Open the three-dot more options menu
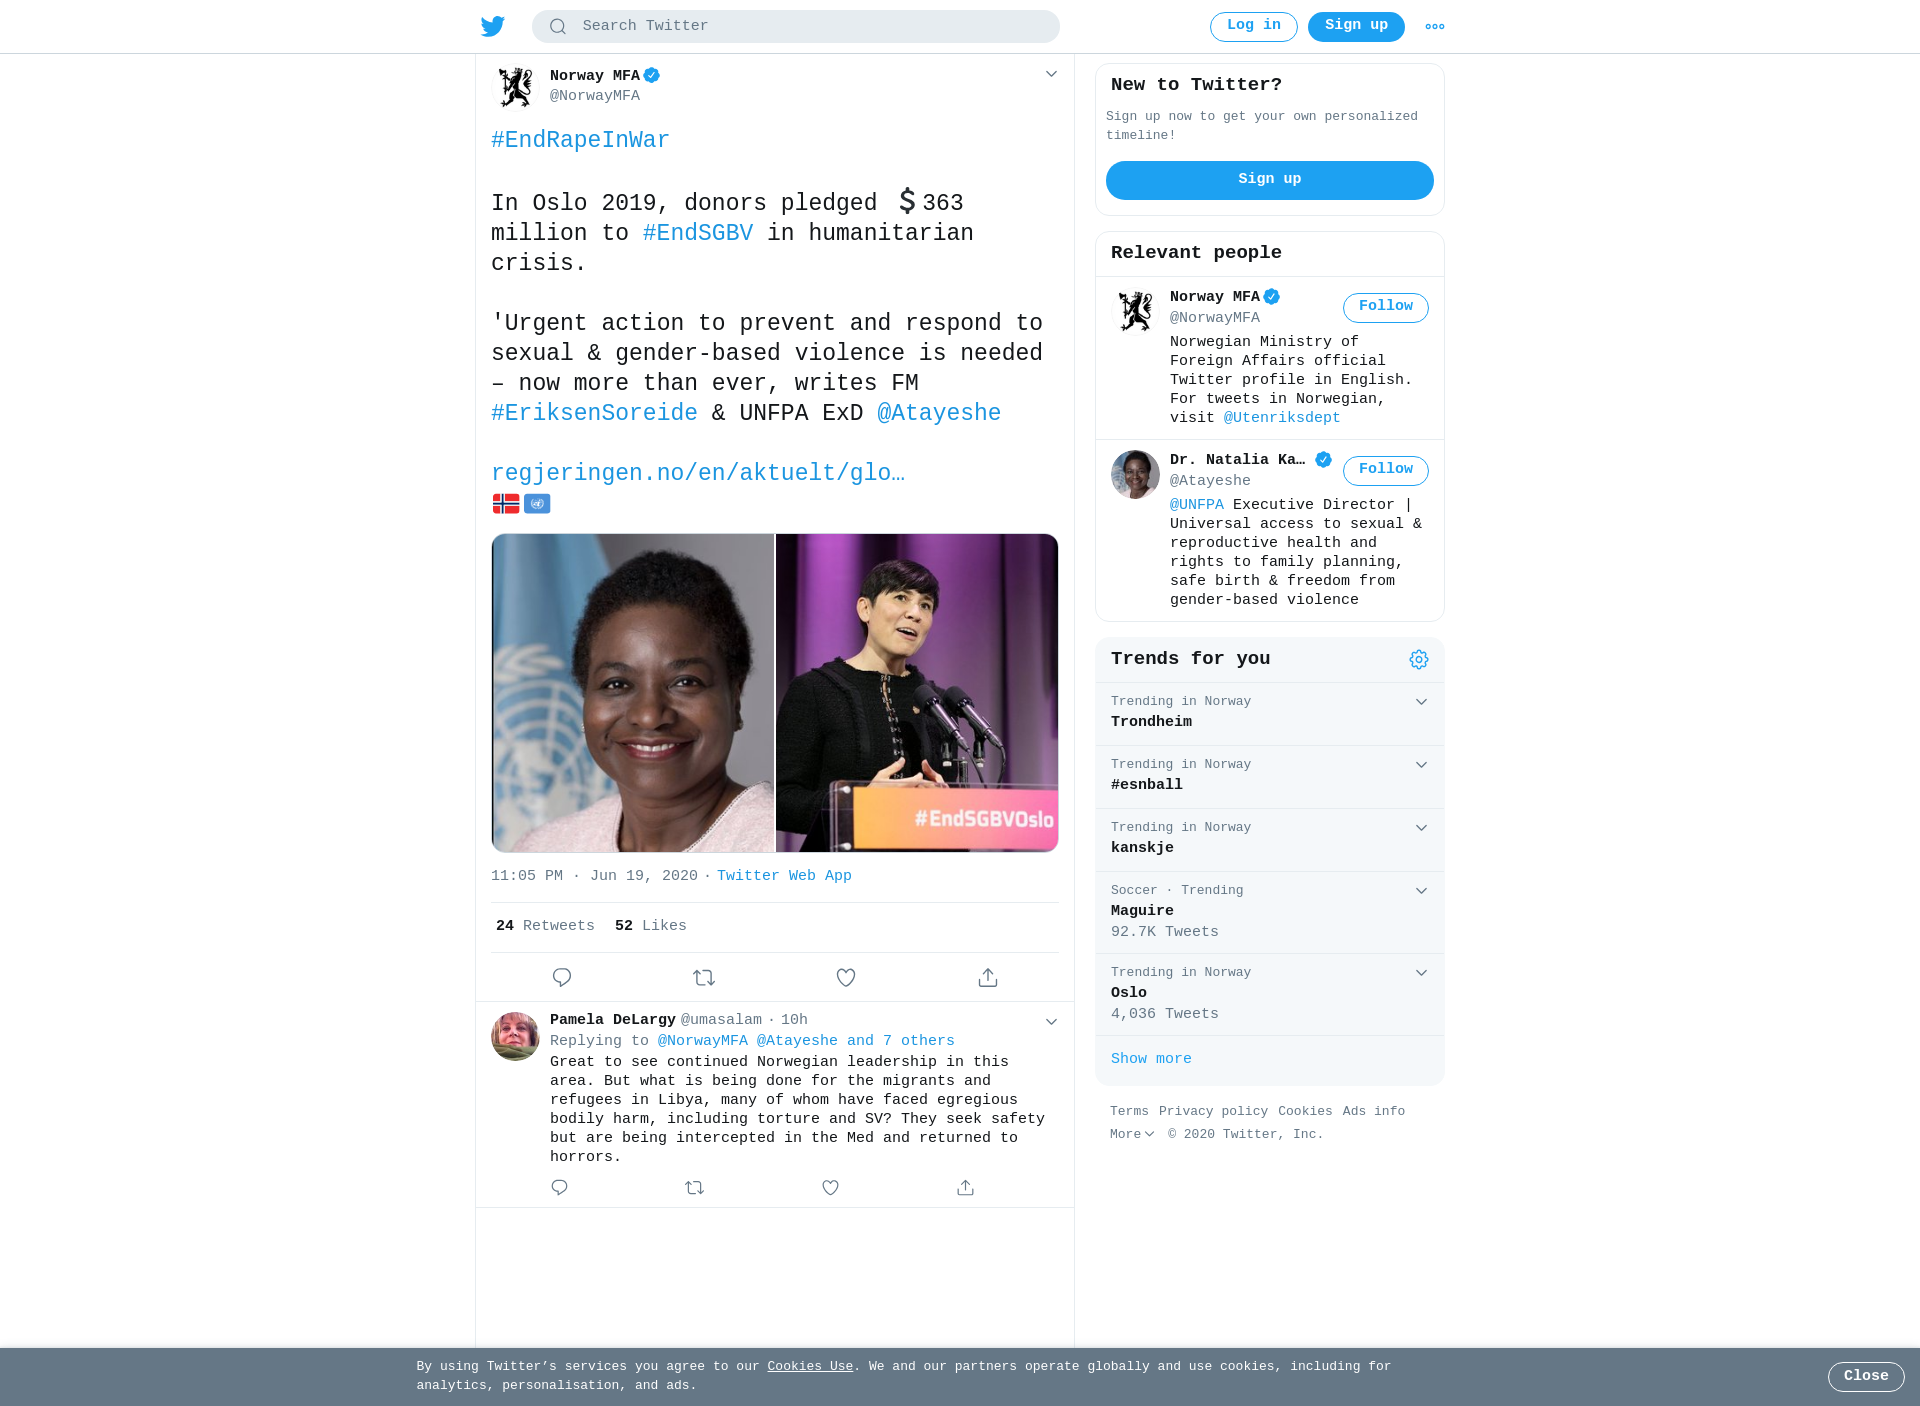 pyautogui.click(x=1435, y=27)
